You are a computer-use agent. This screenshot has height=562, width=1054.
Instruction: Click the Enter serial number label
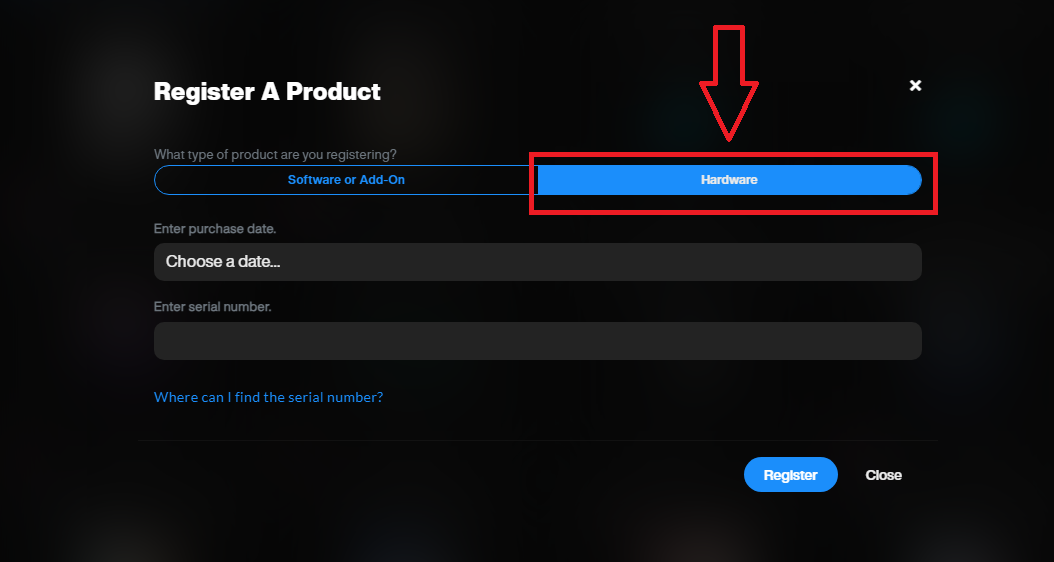[x=212, y=307]
